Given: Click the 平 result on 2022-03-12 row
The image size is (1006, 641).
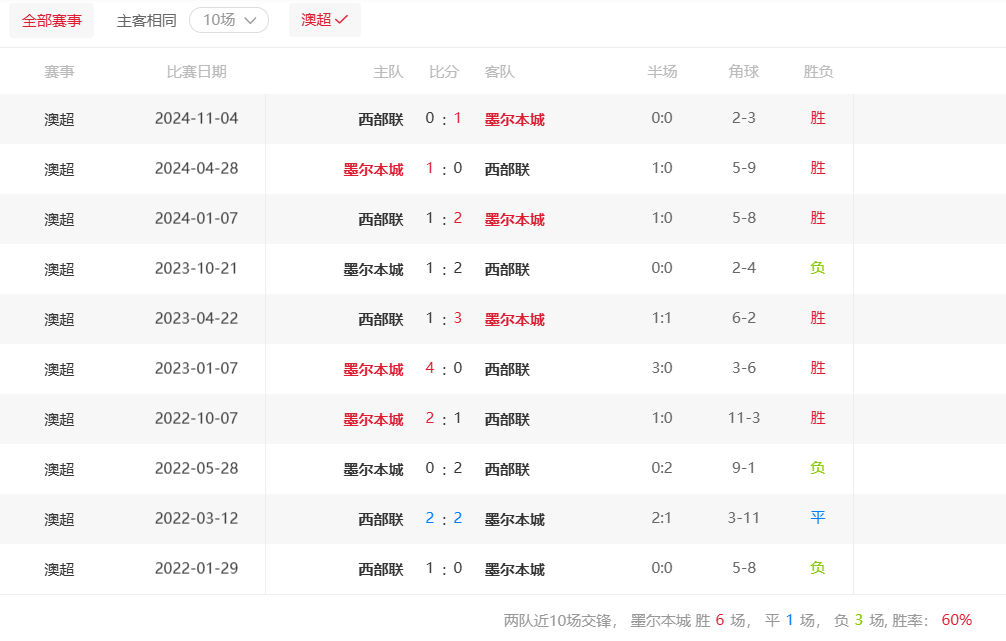Looking at the screenshot, I should pyautogui.click(x=818, y=518).
